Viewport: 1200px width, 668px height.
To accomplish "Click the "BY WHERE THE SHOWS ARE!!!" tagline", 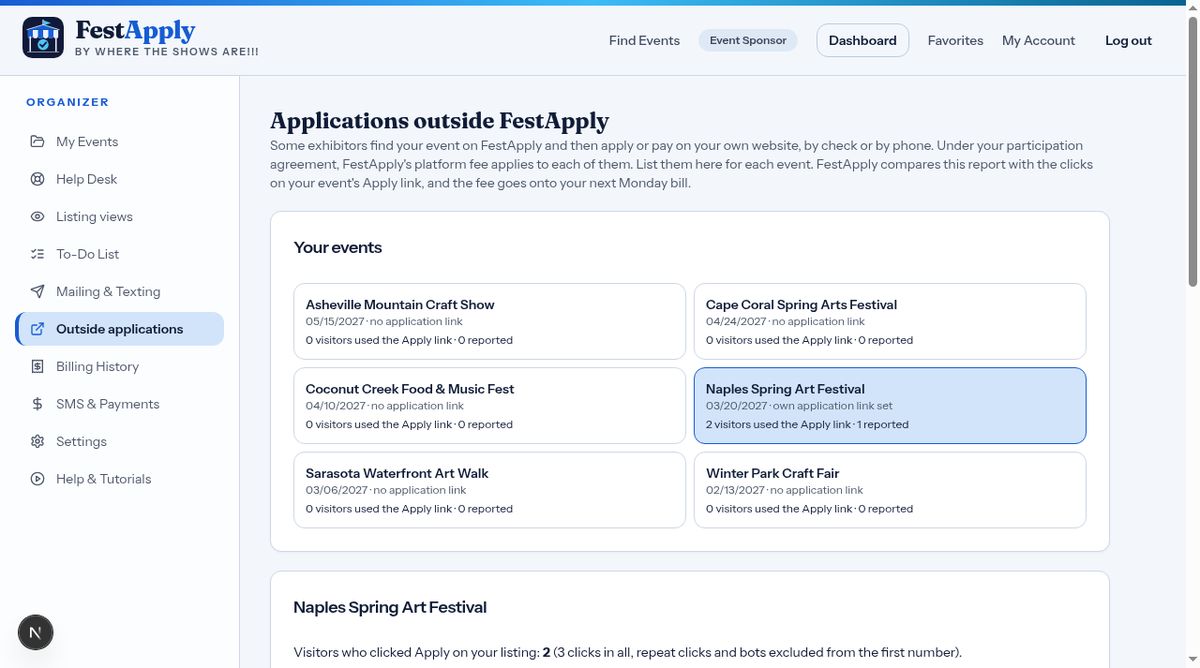I will click(x=167, y=52).
